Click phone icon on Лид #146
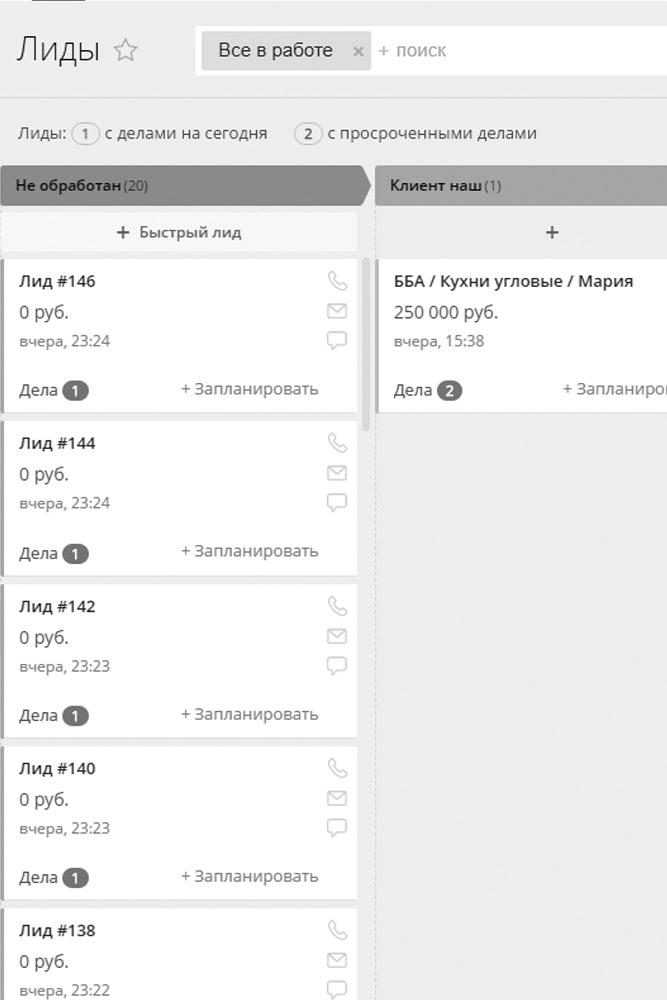Image resolution: width=667 pixels, height=1000 pixels. 337,281
